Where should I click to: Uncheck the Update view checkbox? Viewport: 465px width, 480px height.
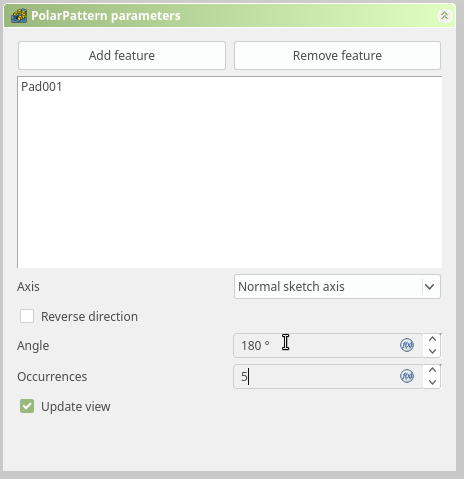pyautogui.click(x=27, y=406)
